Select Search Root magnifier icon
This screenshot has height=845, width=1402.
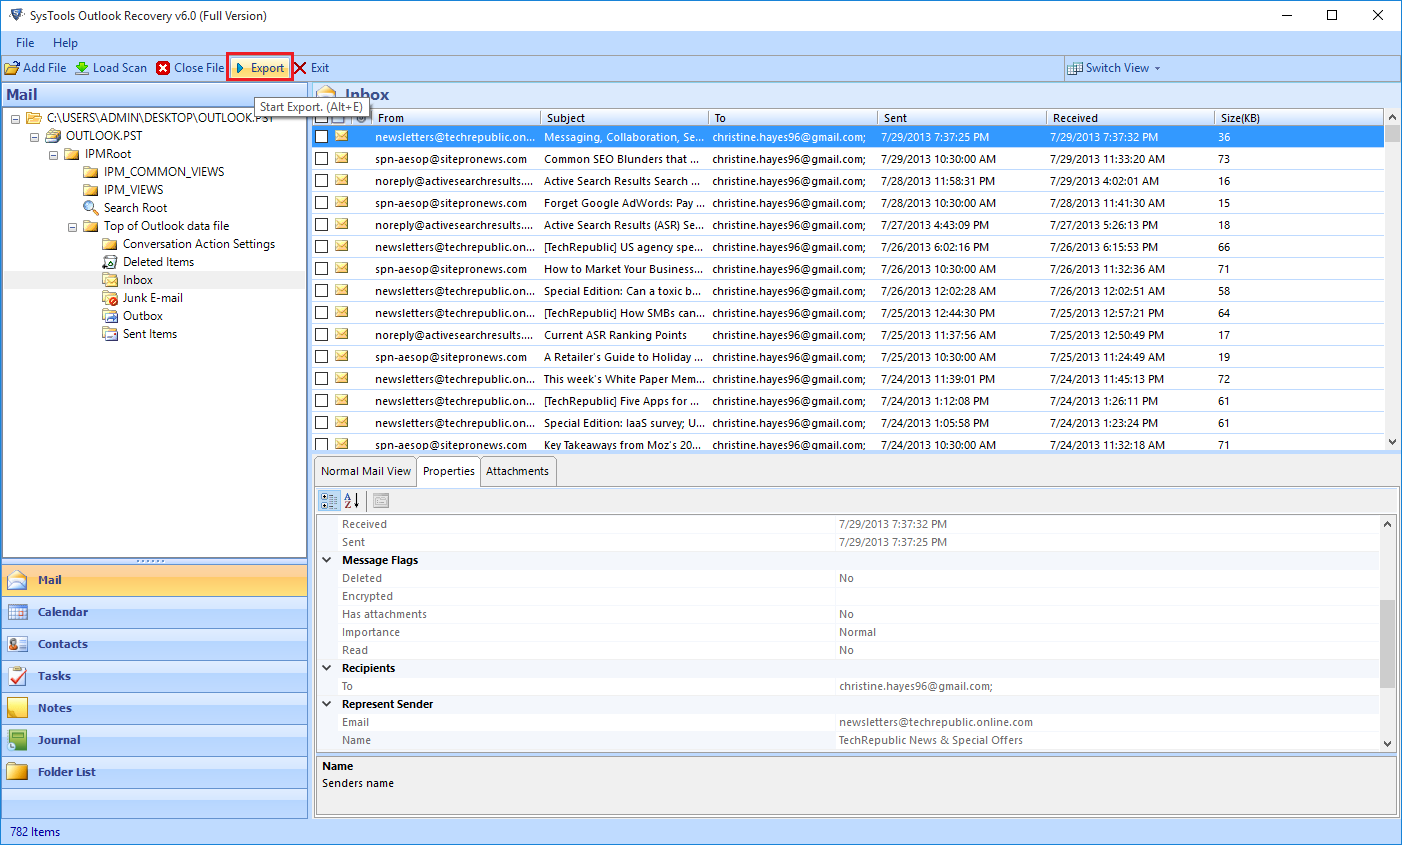[x=91, y=208]
